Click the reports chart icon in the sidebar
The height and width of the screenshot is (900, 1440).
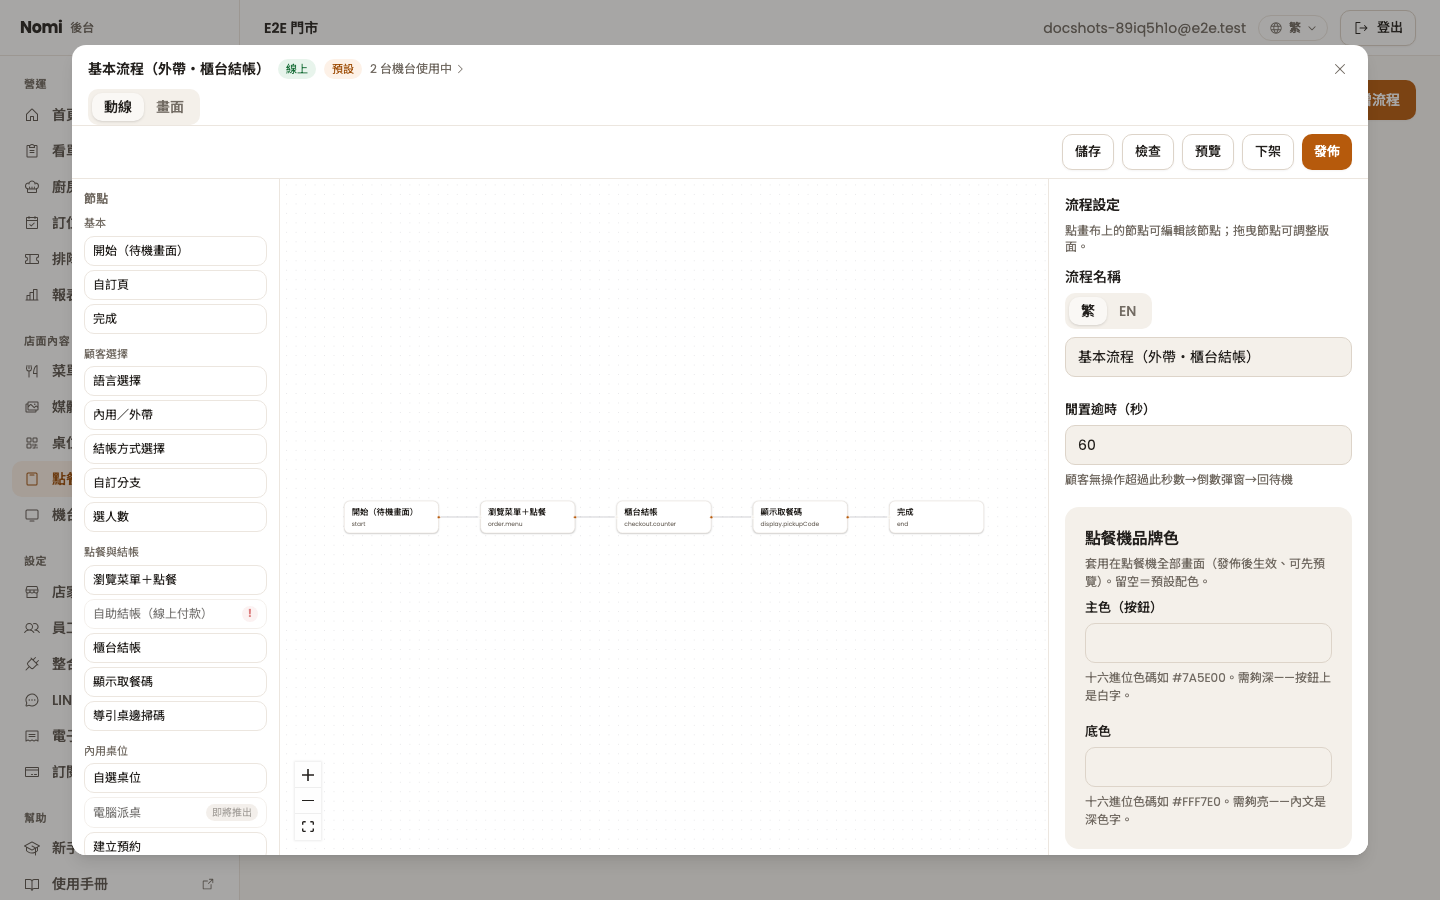[32, 295]
